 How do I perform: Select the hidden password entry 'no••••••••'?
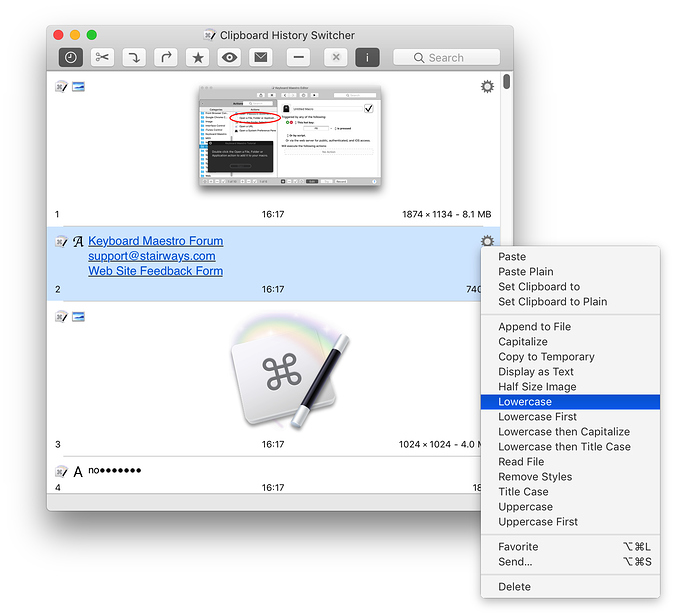114,470
